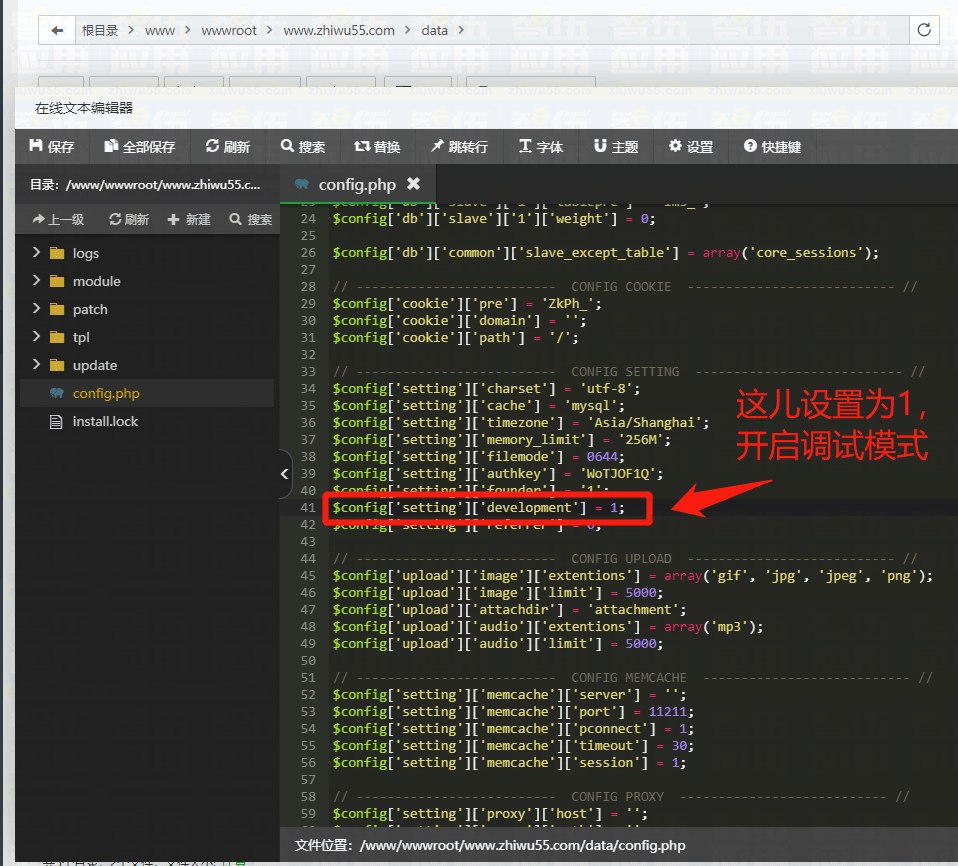Click line 41 development setting code
958x866 pixels.
[x=478, y=508]
